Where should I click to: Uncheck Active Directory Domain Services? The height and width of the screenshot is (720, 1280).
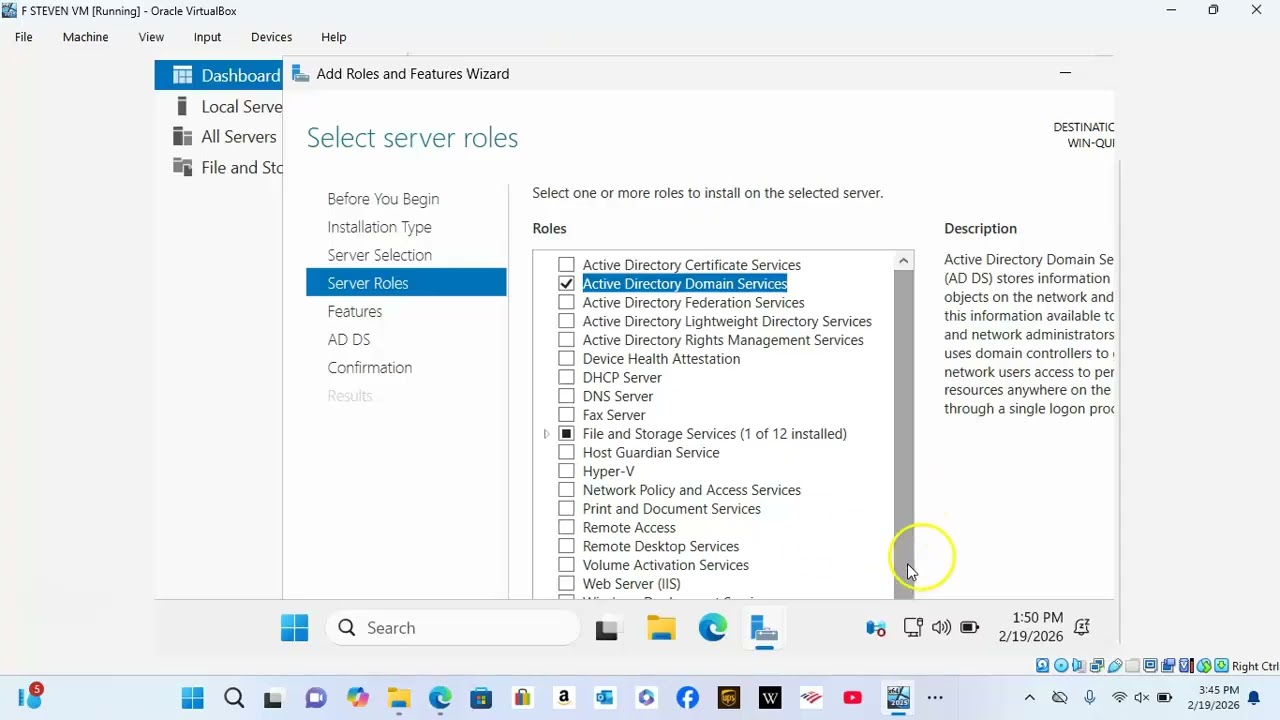point(566,284)
